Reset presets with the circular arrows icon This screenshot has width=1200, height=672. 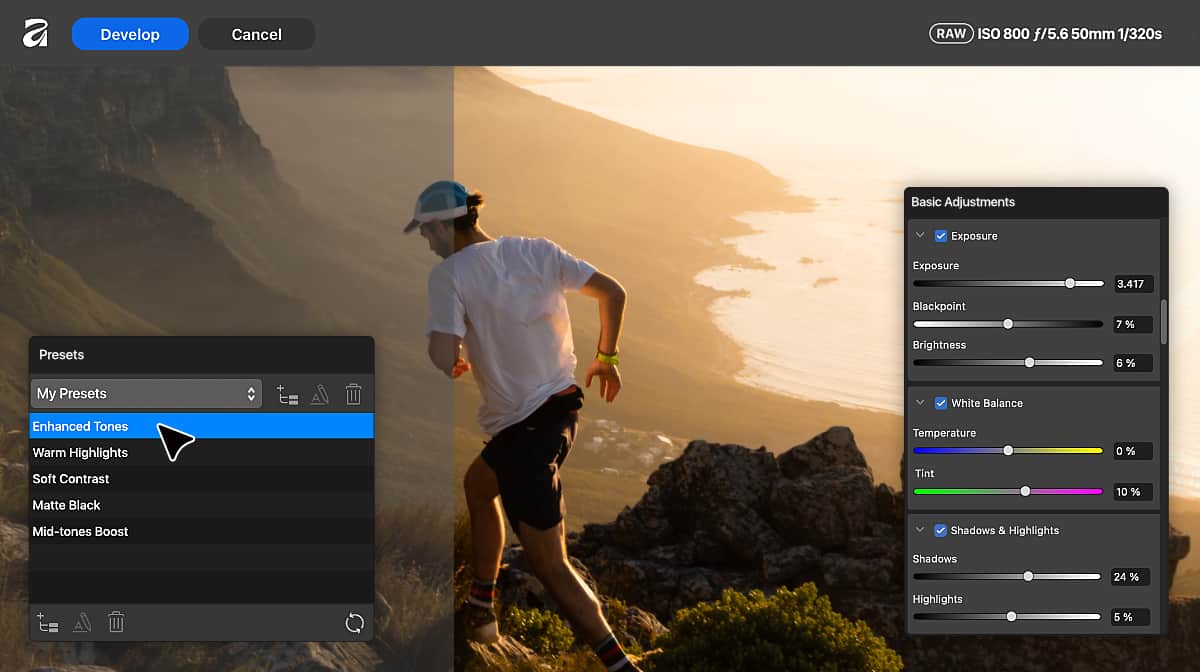pos(354,623)
